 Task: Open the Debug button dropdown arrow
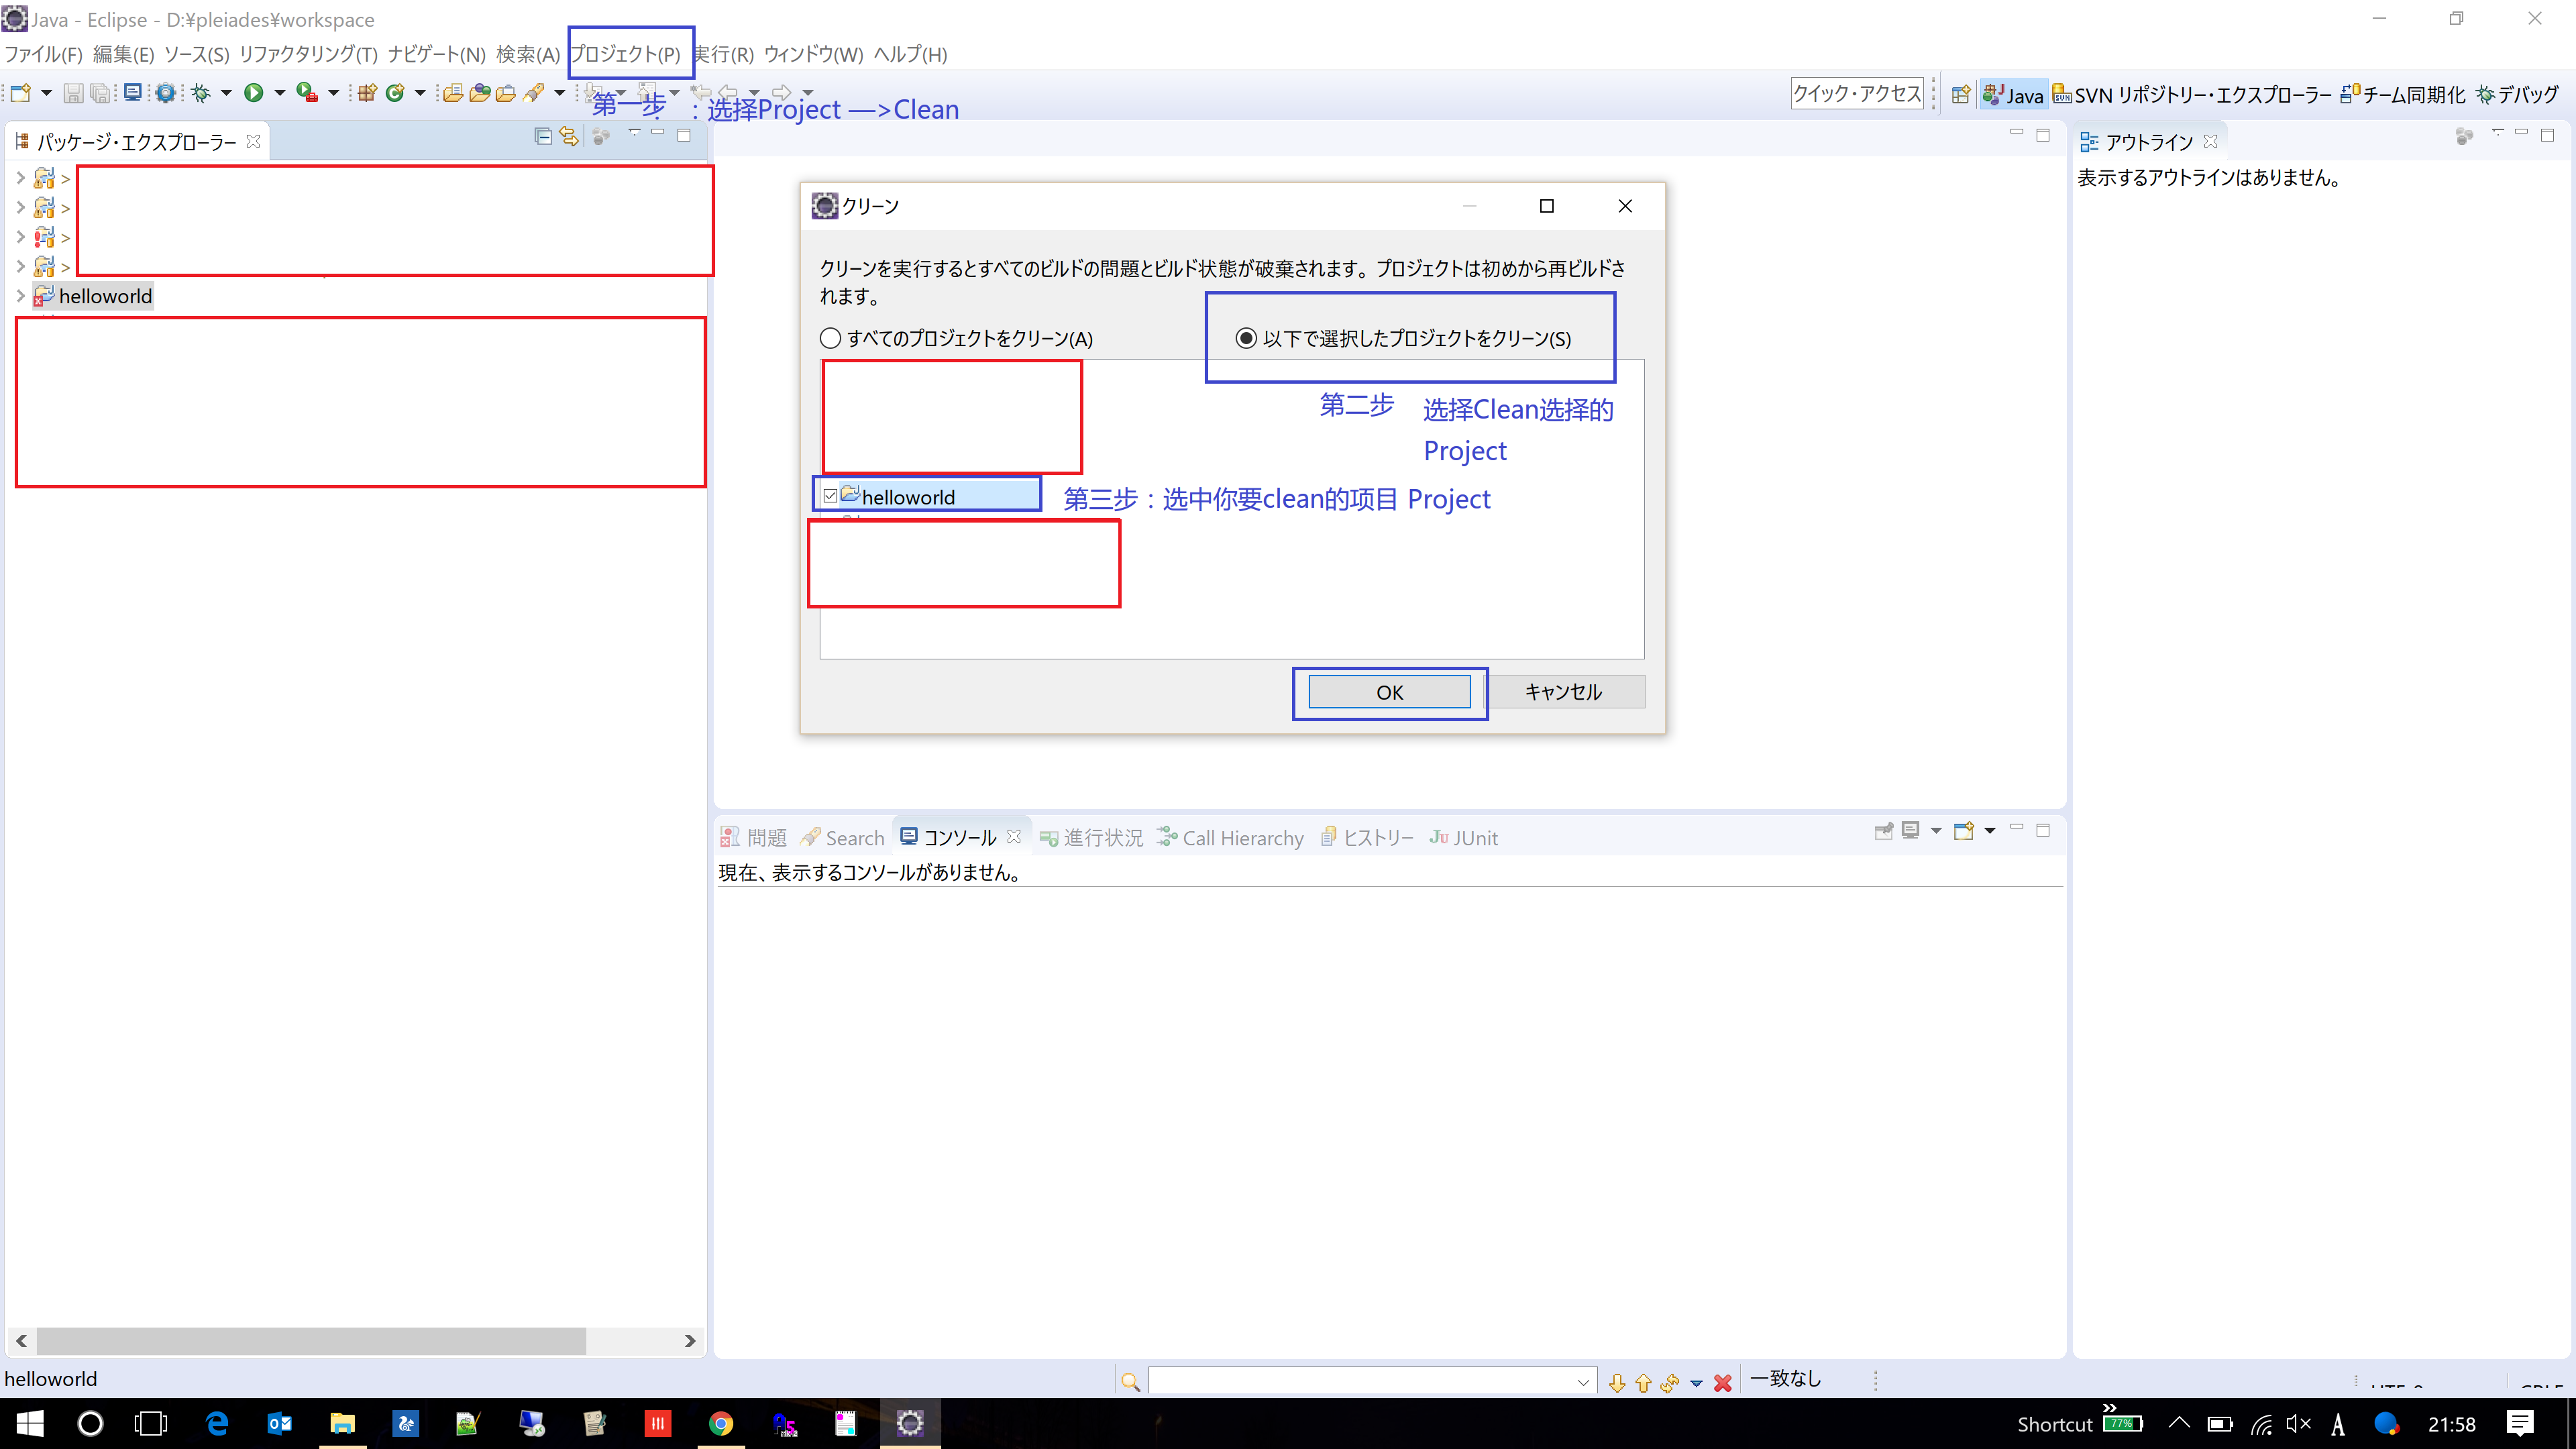pos(226,93)
